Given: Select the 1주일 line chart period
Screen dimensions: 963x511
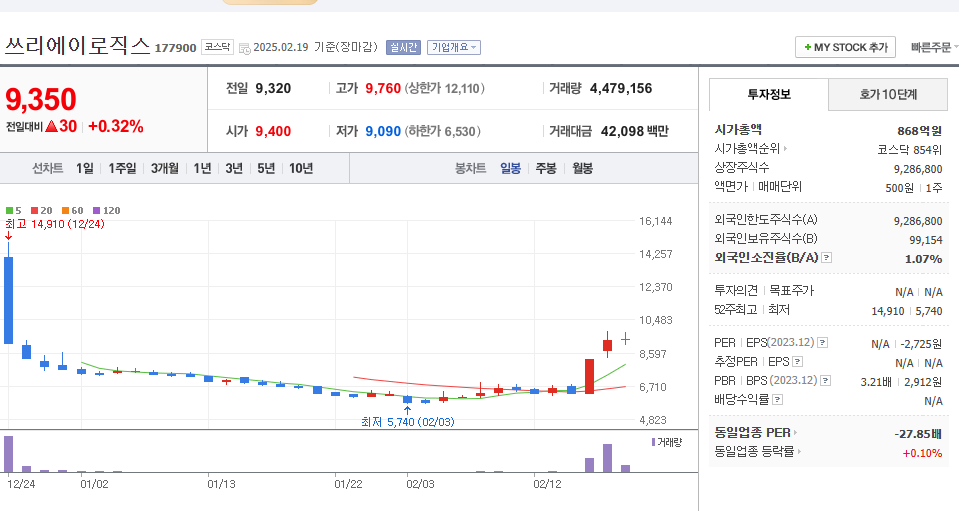Looking at the screenshot, I should (x=122, y=168).
